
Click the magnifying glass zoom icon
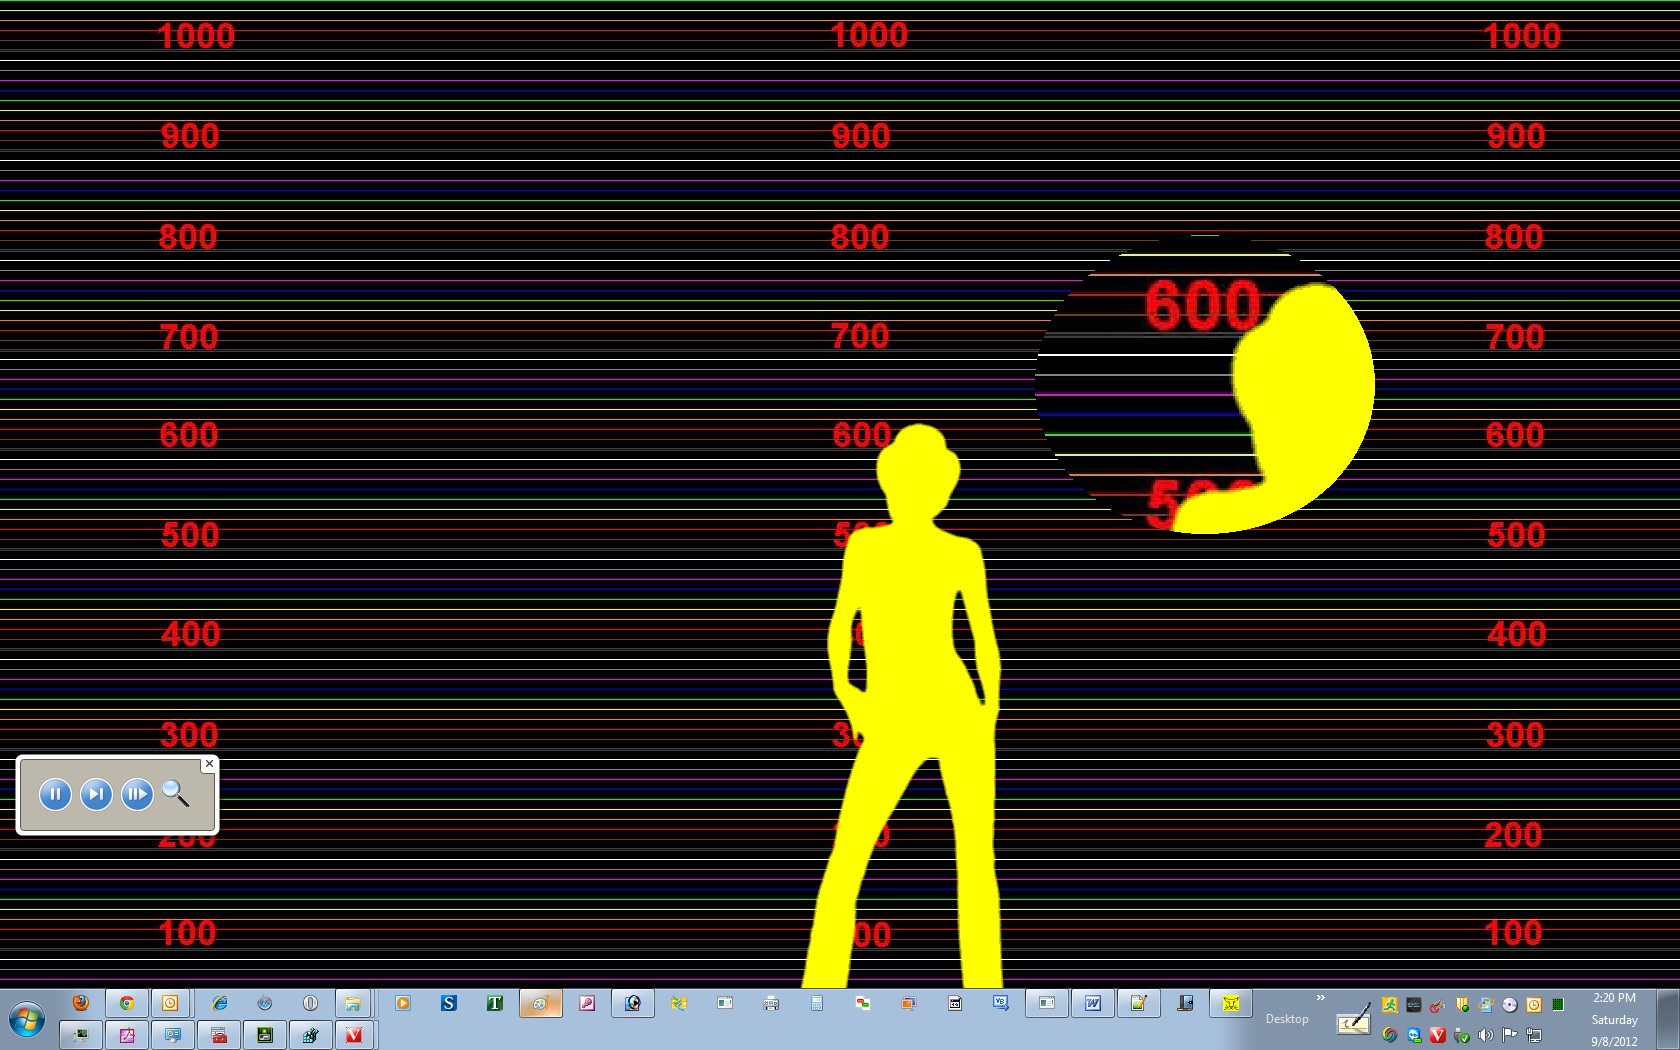(176, 793)
